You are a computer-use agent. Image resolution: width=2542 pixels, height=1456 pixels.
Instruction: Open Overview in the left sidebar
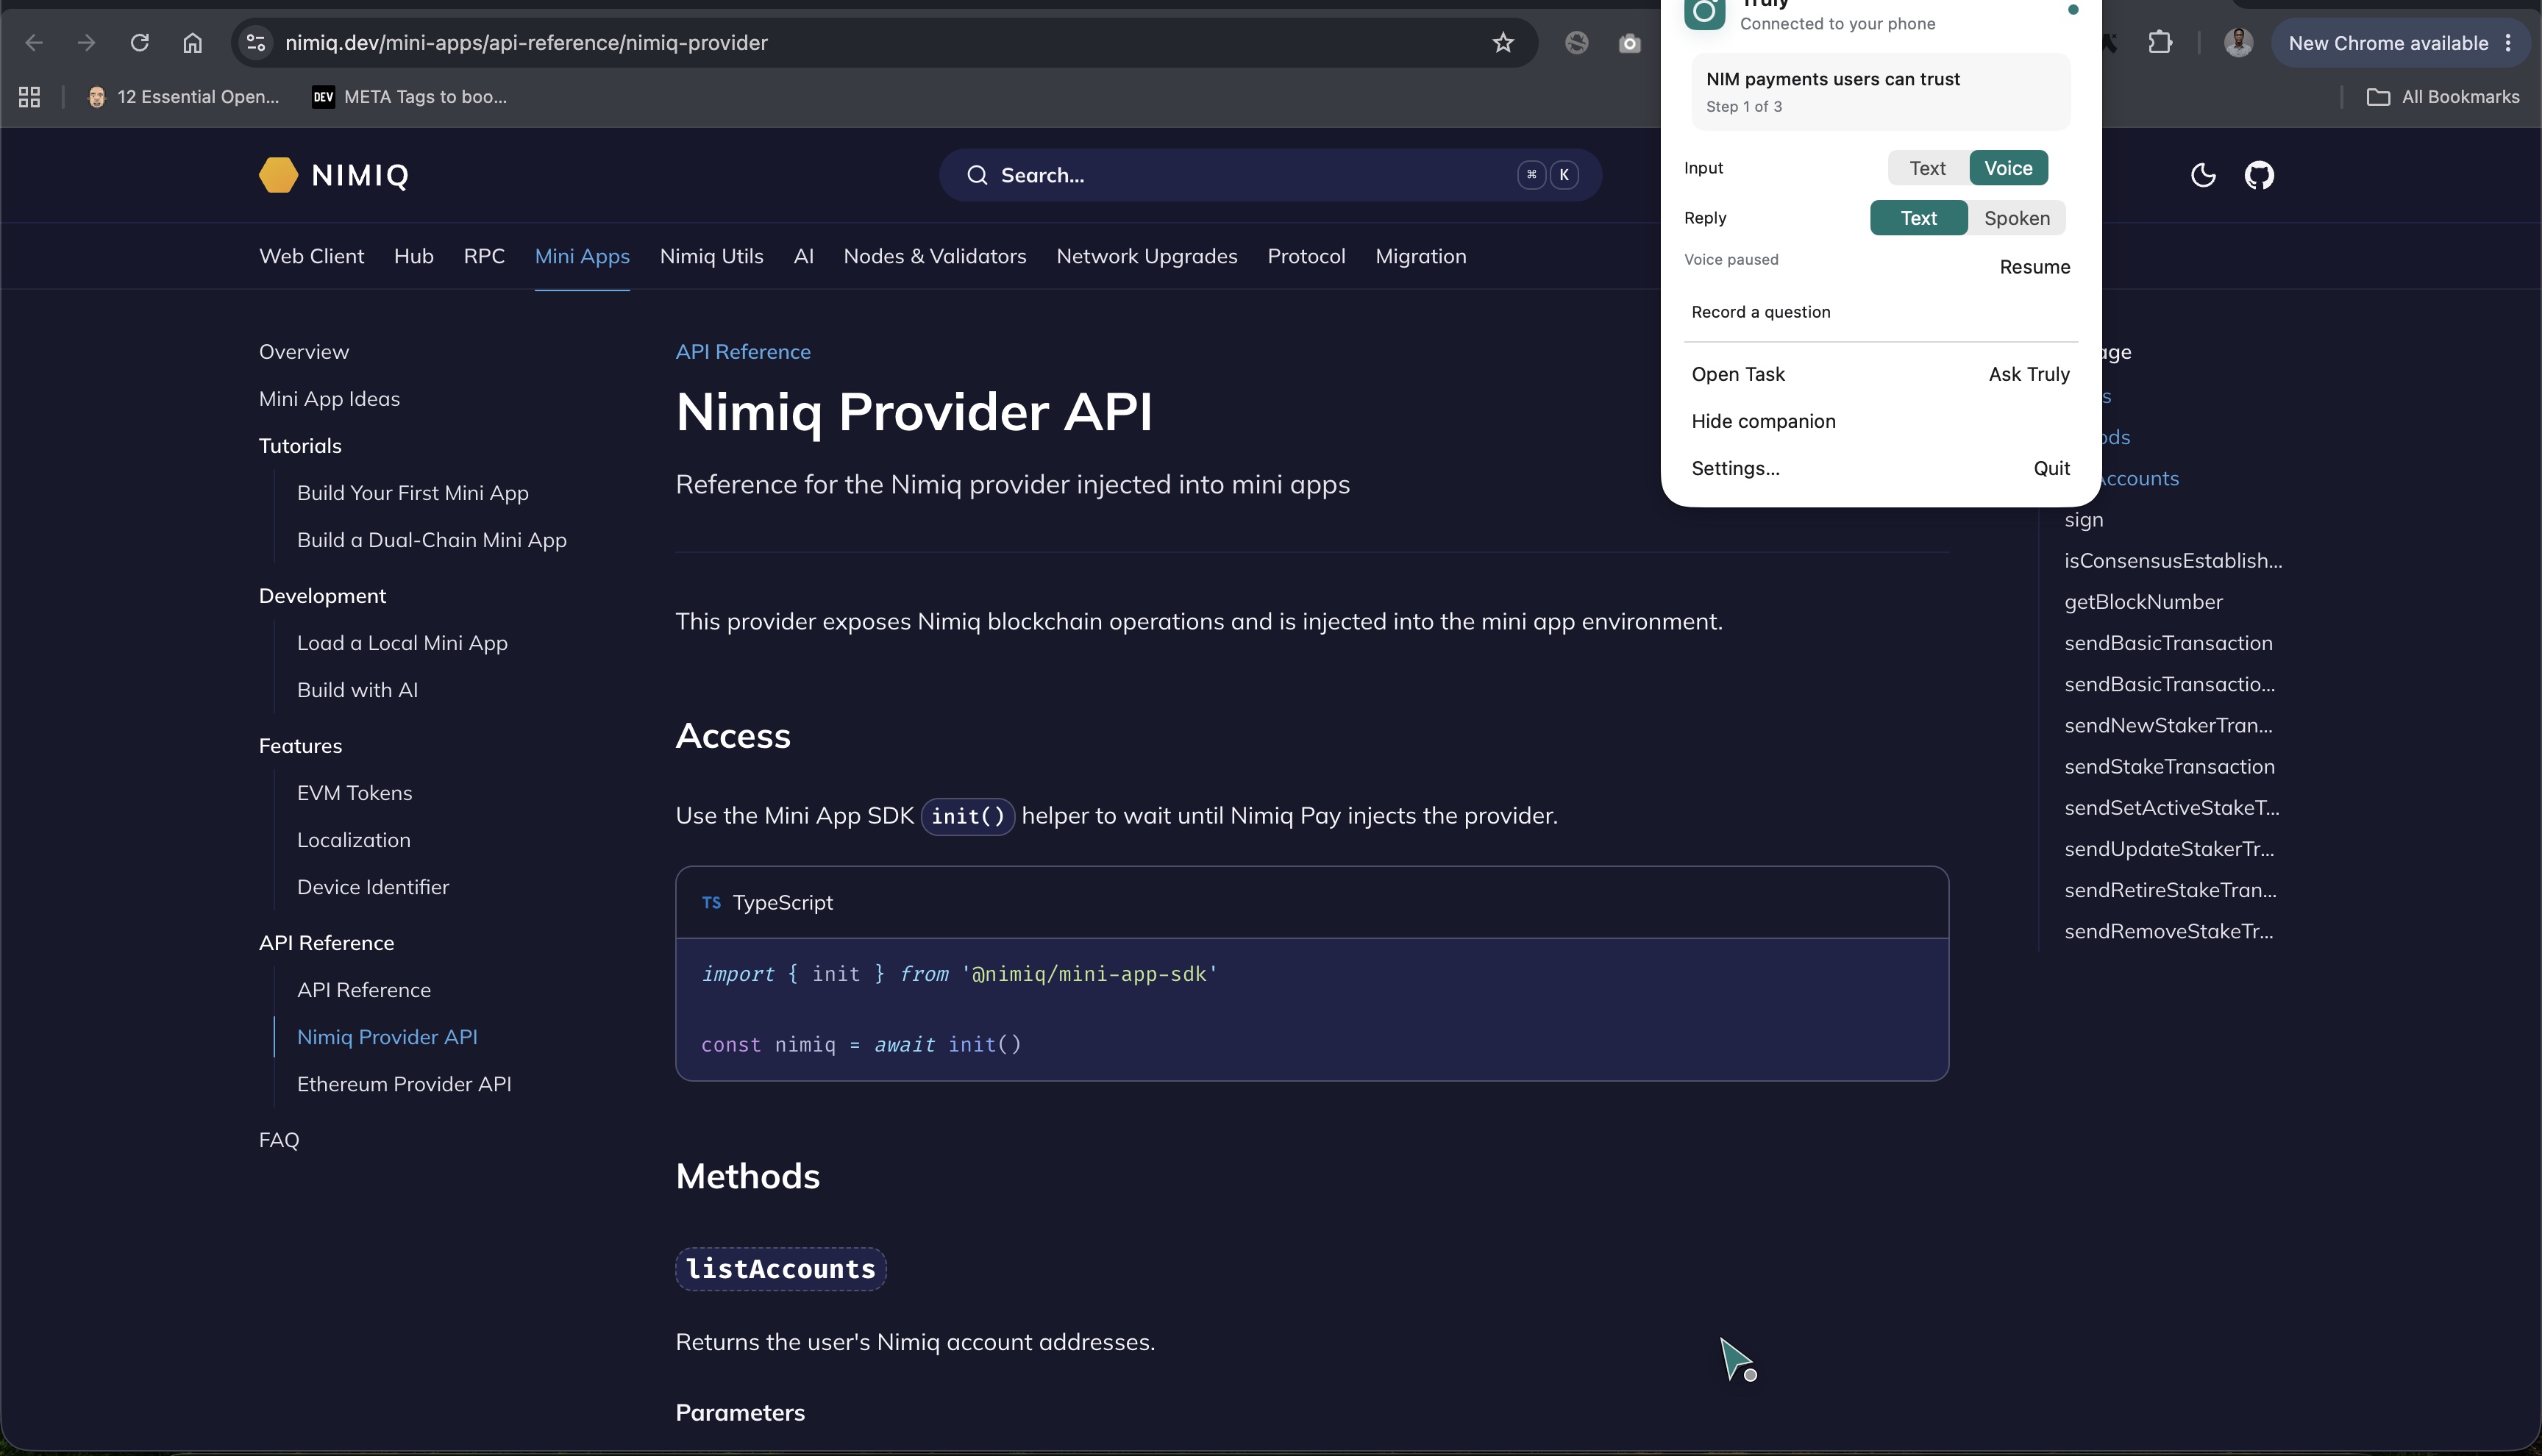click(304, 352)
